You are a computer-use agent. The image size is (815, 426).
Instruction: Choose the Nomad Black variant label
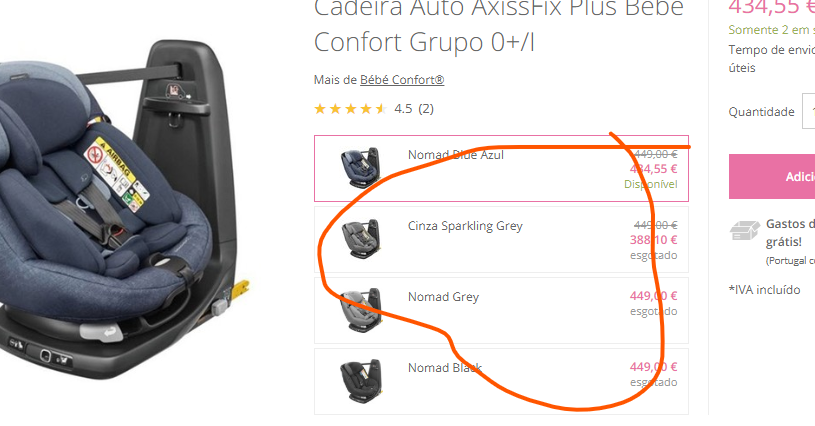[x=445, y=368]
